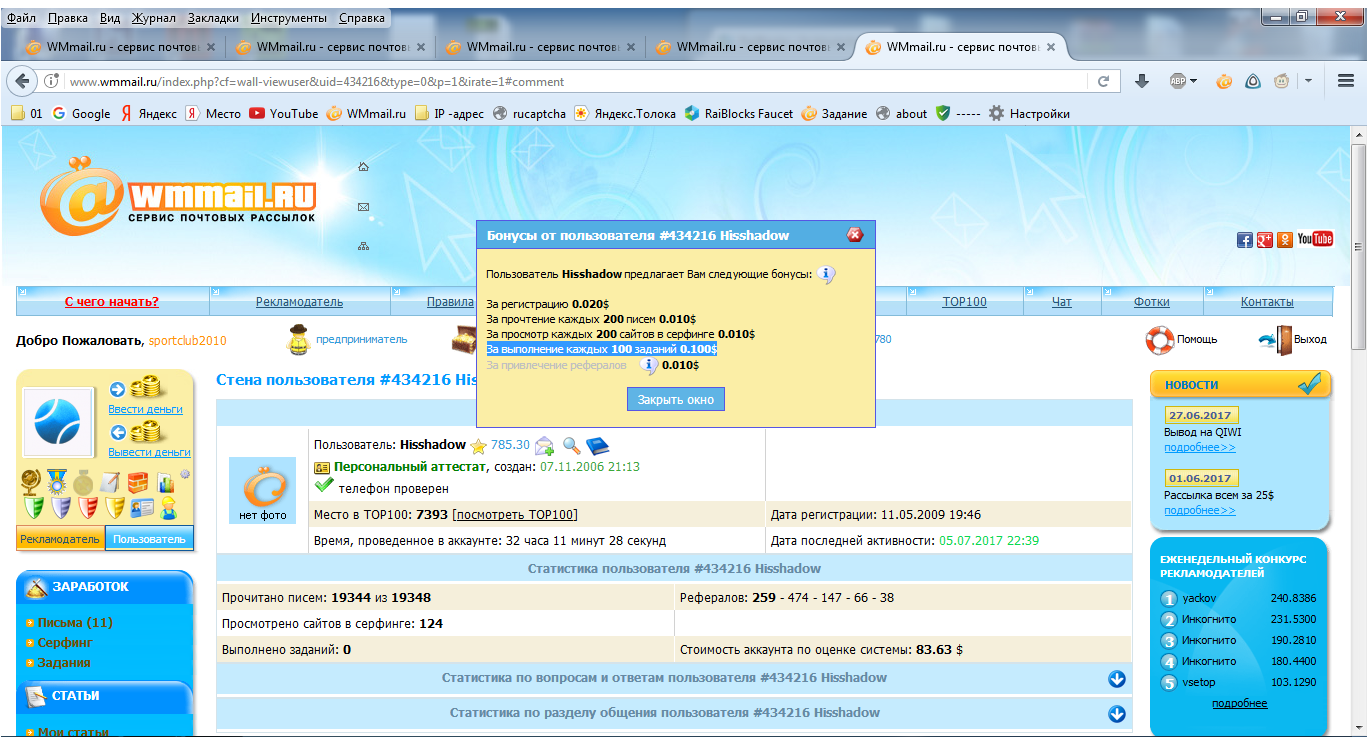
Task: Open the Журнал menu
Action: pyautogui.click(x=152, y=18)
